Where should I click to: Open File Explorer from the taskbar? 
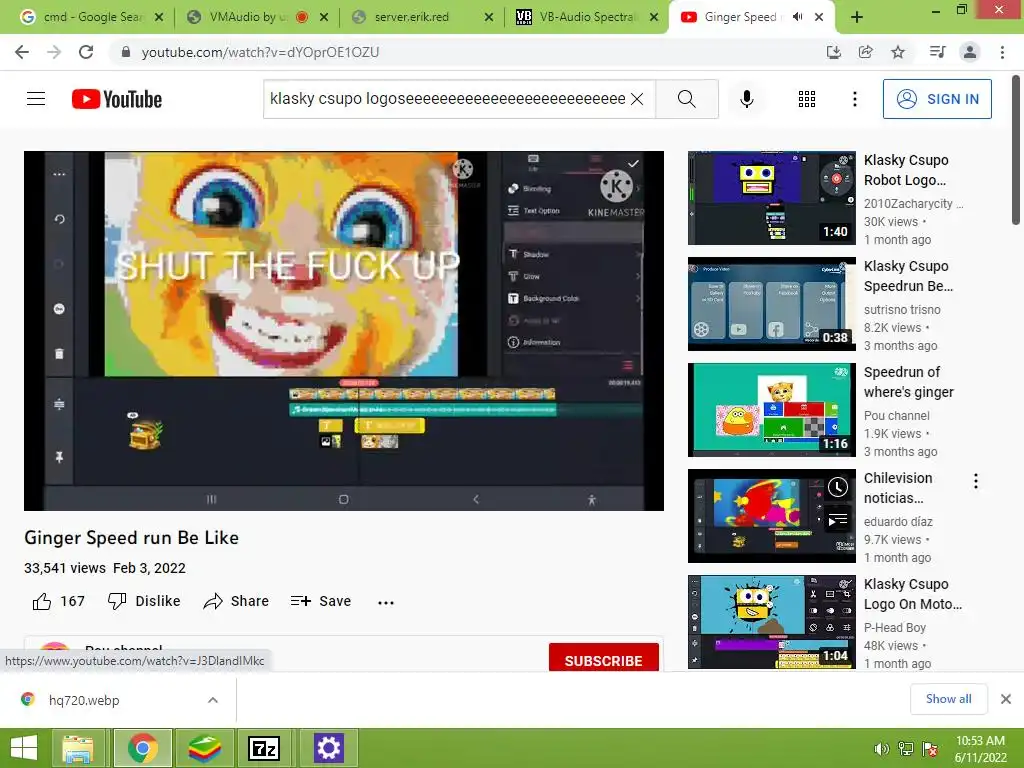(x=78, y=748)
